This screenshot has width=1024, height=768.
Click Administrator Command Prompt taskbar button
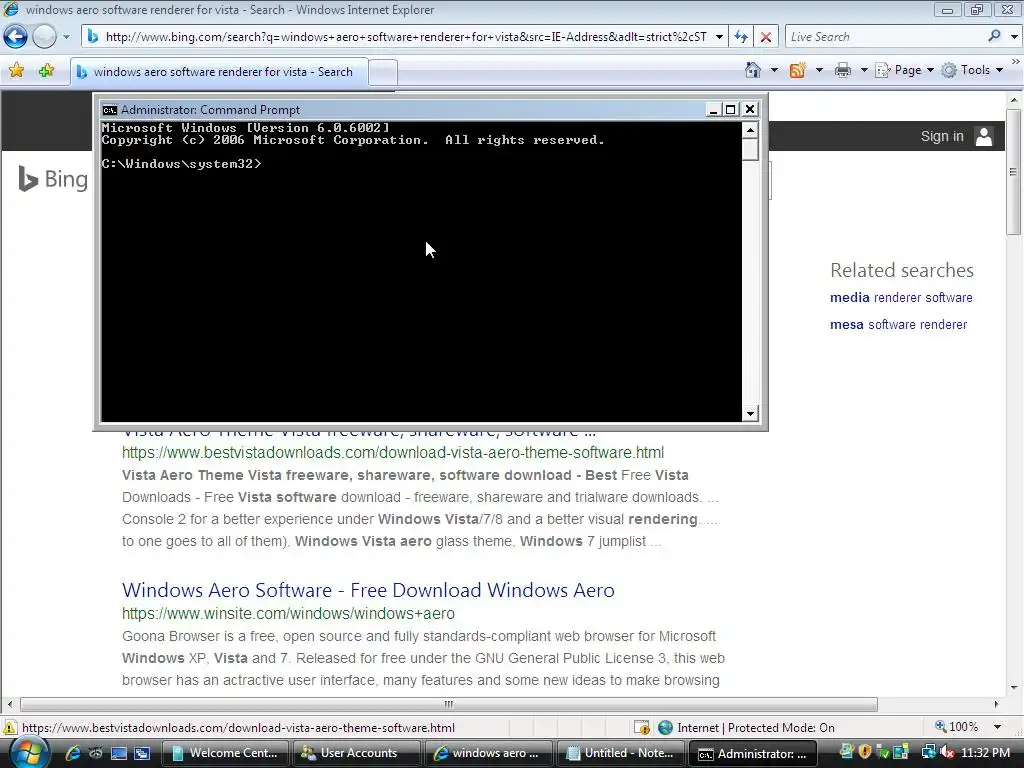pos(752,753)
